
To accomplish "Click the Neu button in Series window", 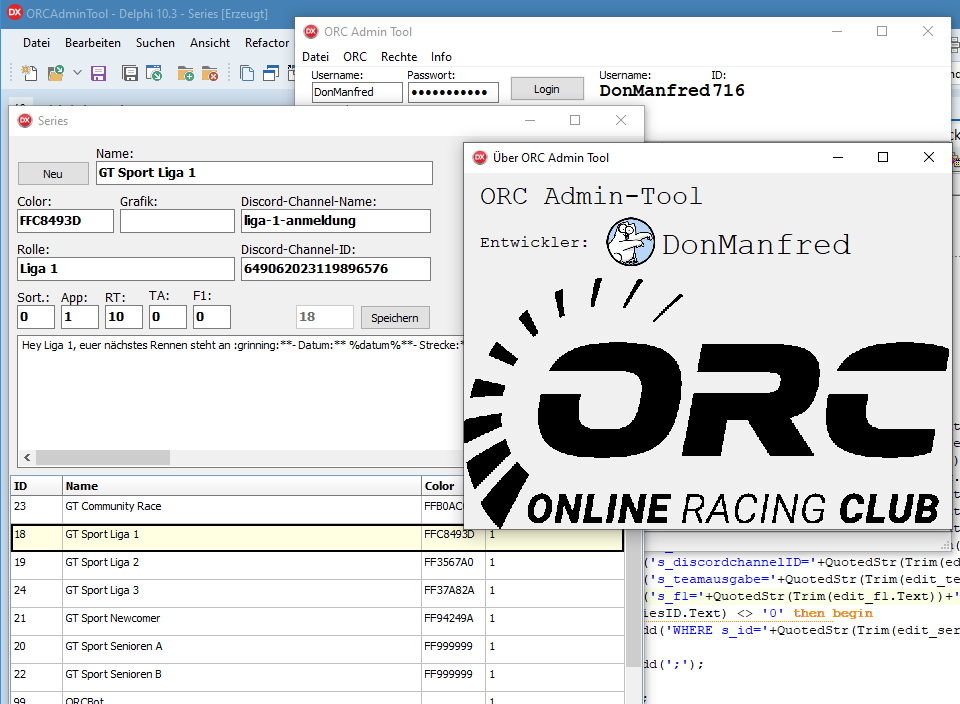I will (53, 174).
